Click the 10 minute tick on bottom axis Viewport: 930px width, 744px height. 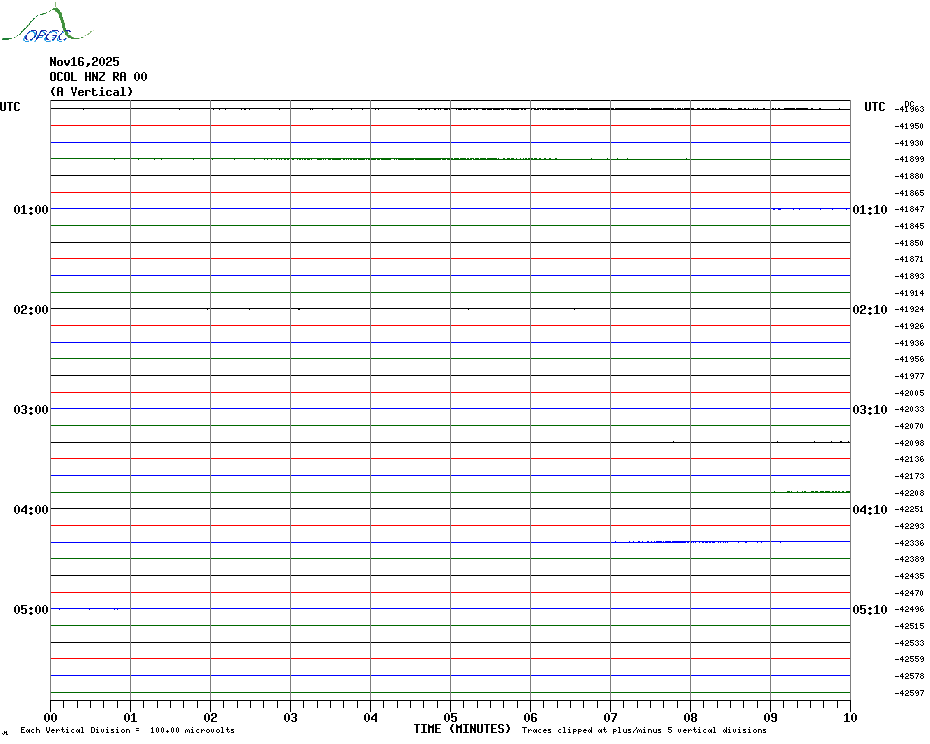pyautogui.click(x=849, y=717)
